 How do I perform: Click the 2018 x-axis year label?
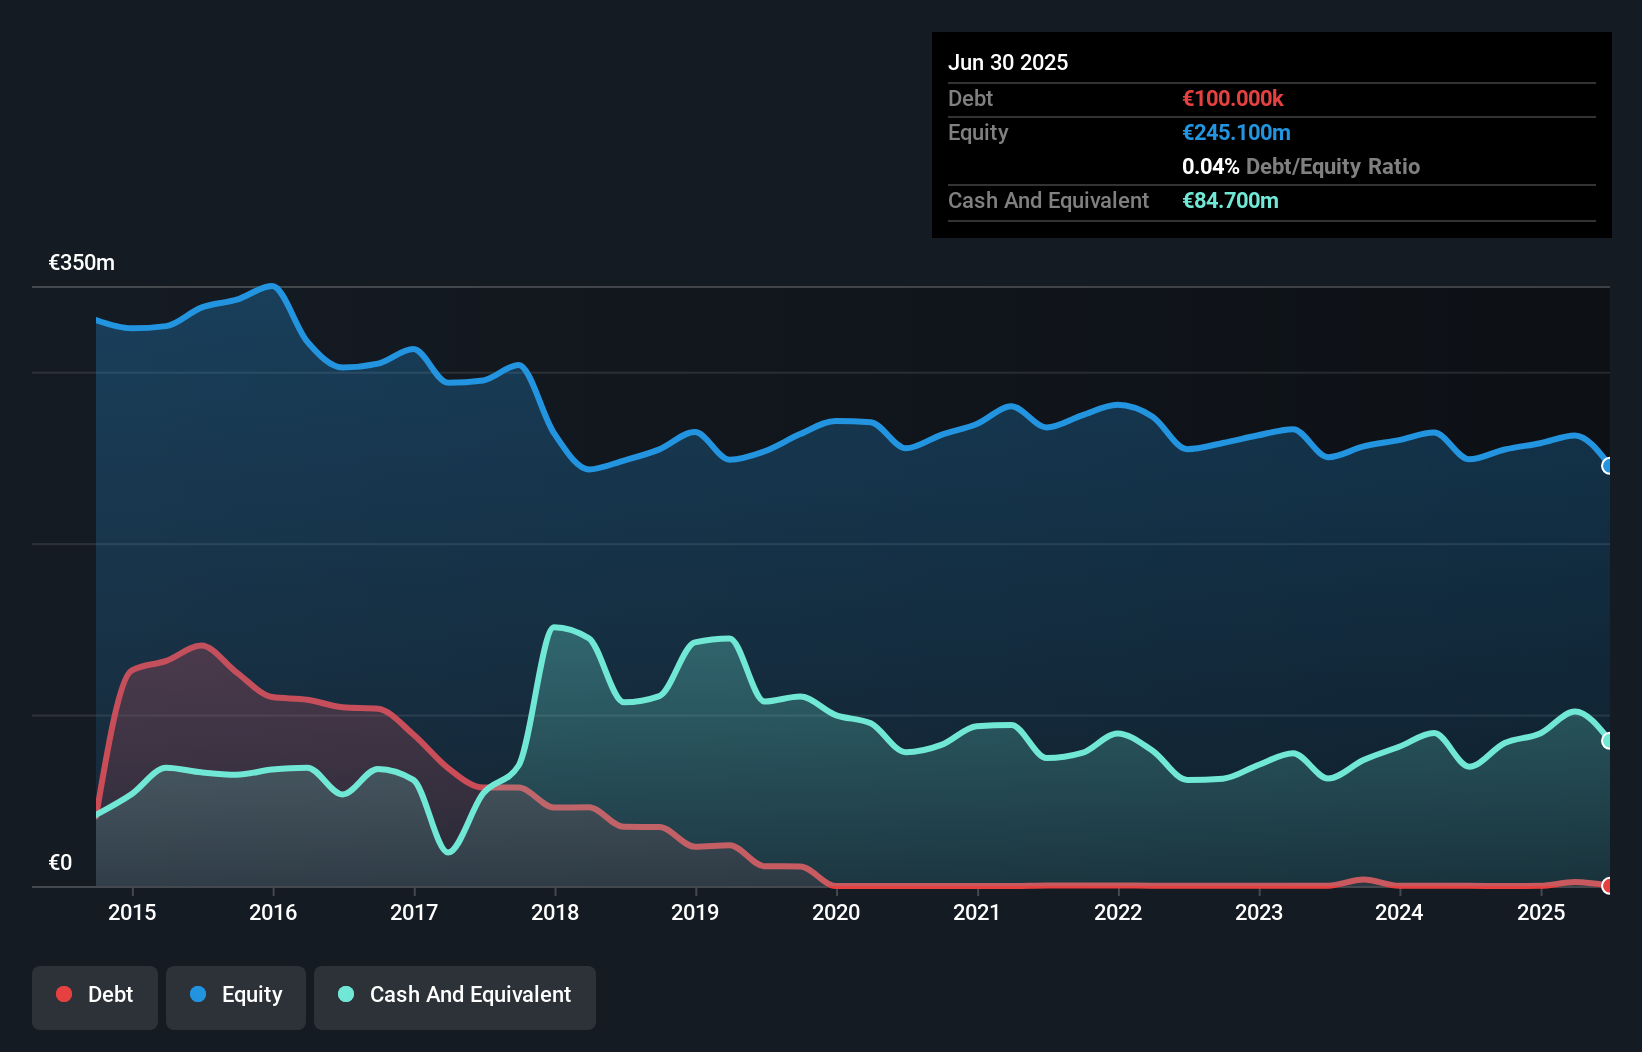pos(555,912)
